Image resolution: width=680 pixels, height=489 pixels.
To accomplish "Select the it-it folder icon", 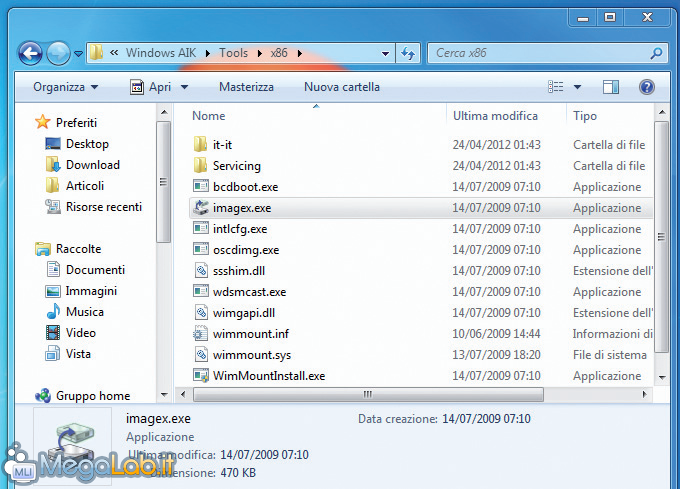I will pyautogui.click(x=200, y=144).
